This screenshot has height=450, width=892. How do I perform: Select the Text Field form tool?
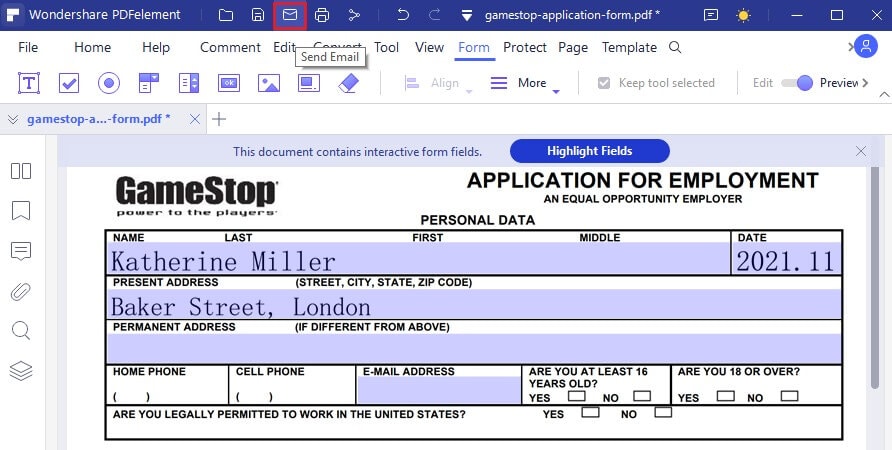(29, 83)
